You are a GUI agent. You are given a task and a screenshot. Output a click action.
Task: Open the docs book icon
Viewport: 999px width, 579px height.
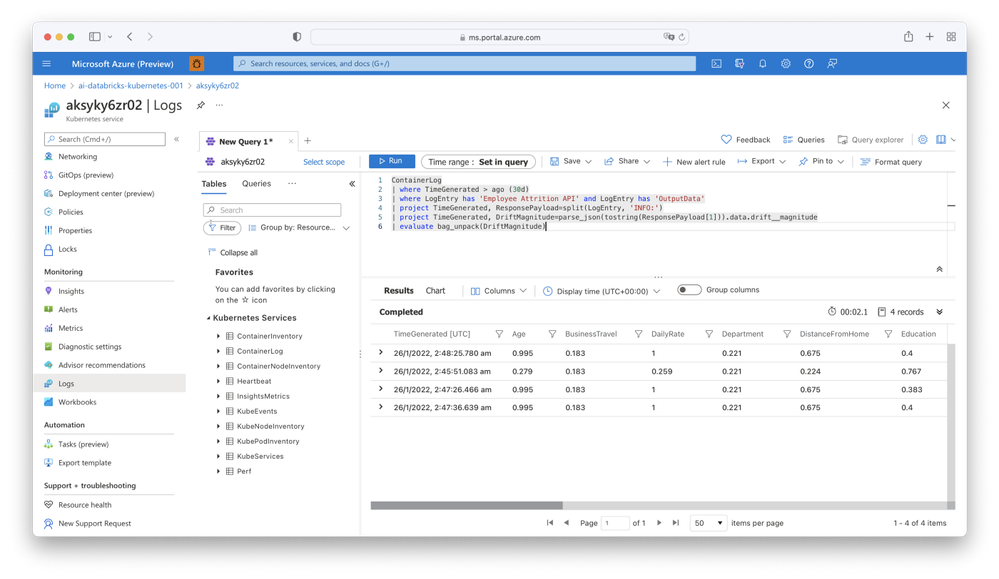[x=941, y=139]
